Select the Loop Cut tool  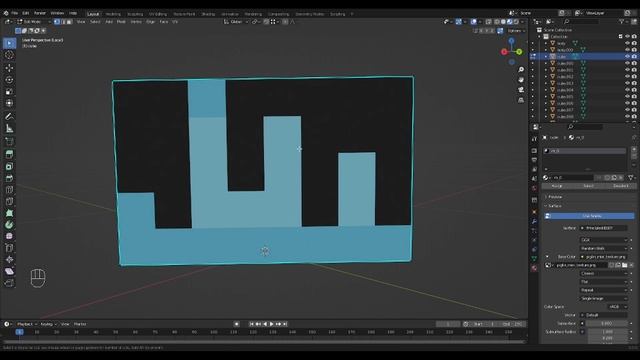click(x=9, y=189)
